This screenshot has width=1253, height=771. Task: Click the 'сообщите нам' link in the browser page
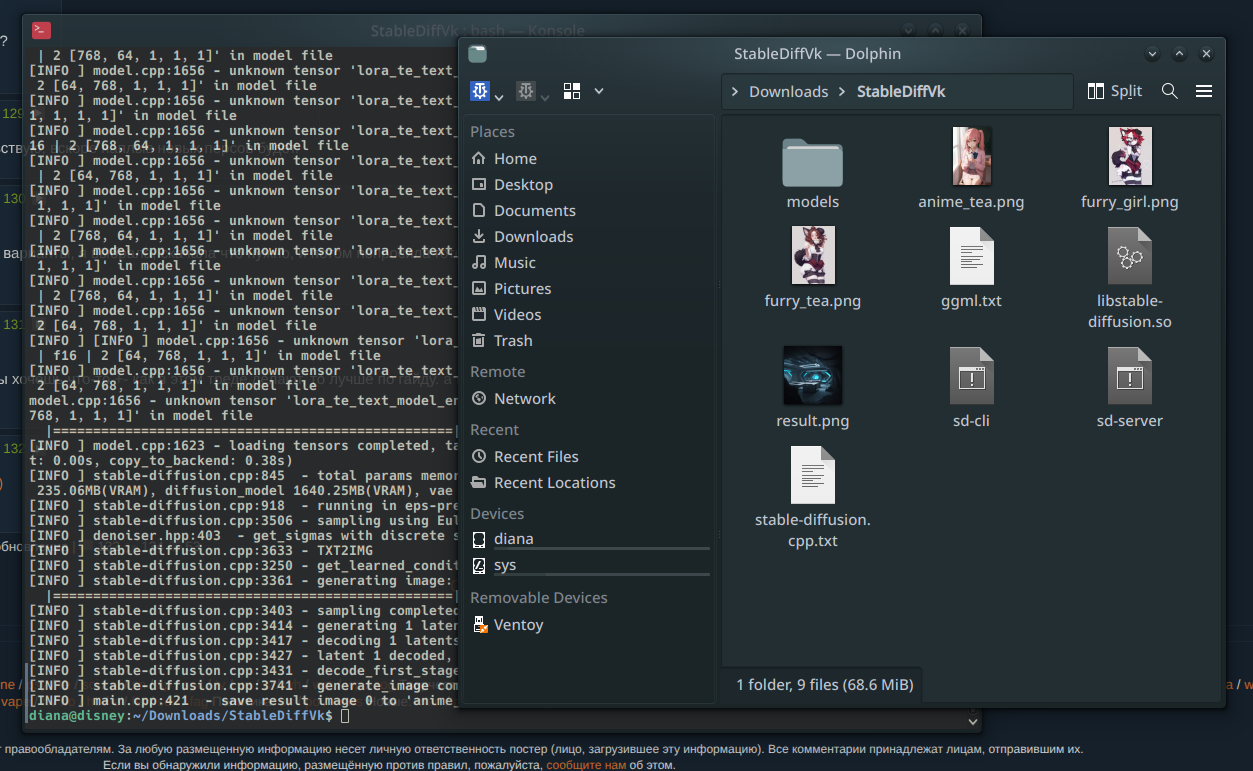(586, 765)
